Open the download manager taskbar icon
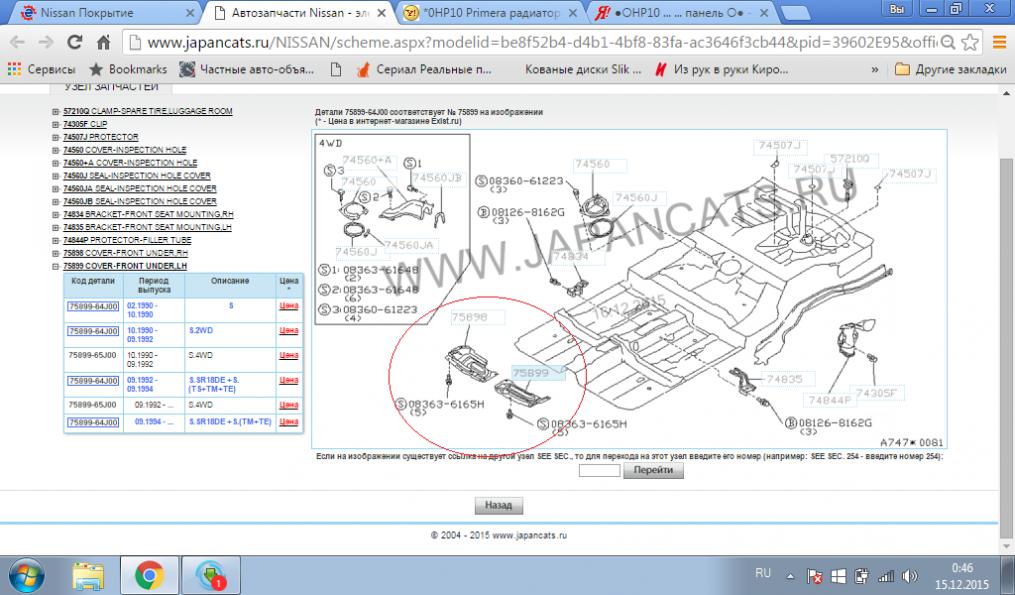This screenshot has width=1015, height=595. [211, 575]
